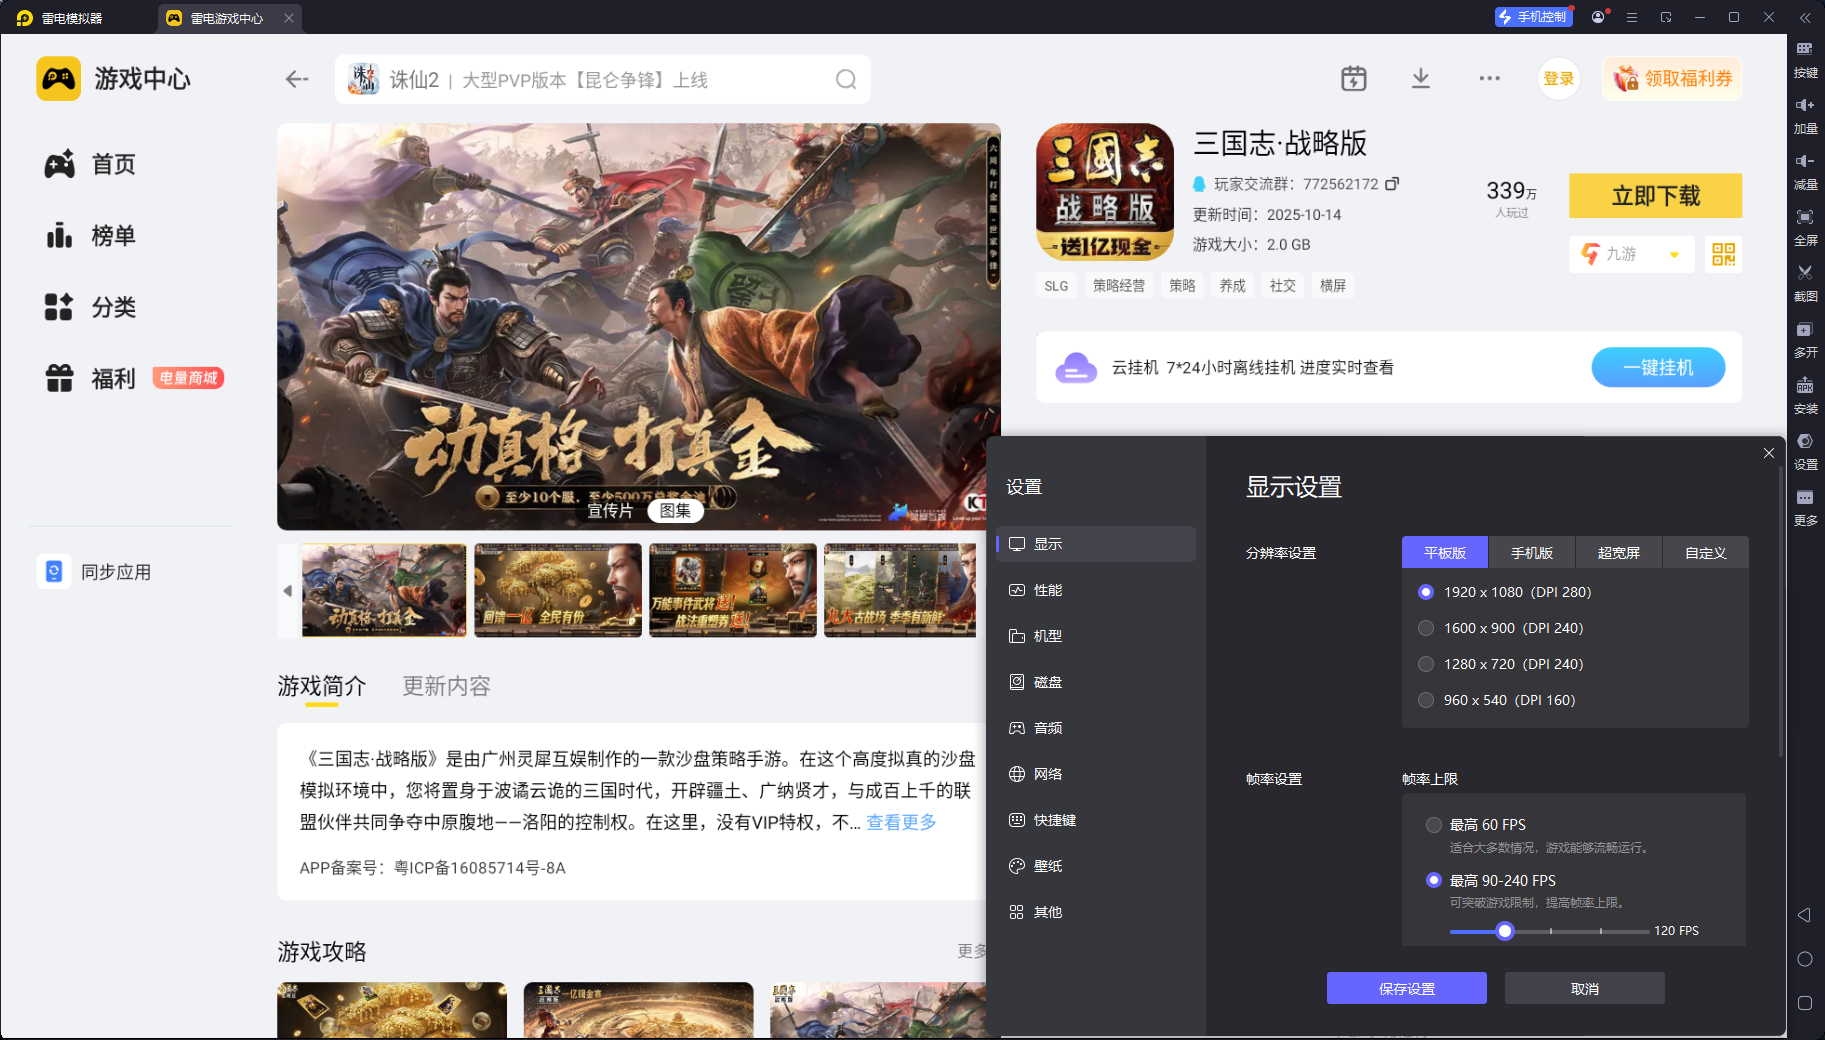
Task: Open the three-dot more options menu
Action: click(x=1490, y=79)
